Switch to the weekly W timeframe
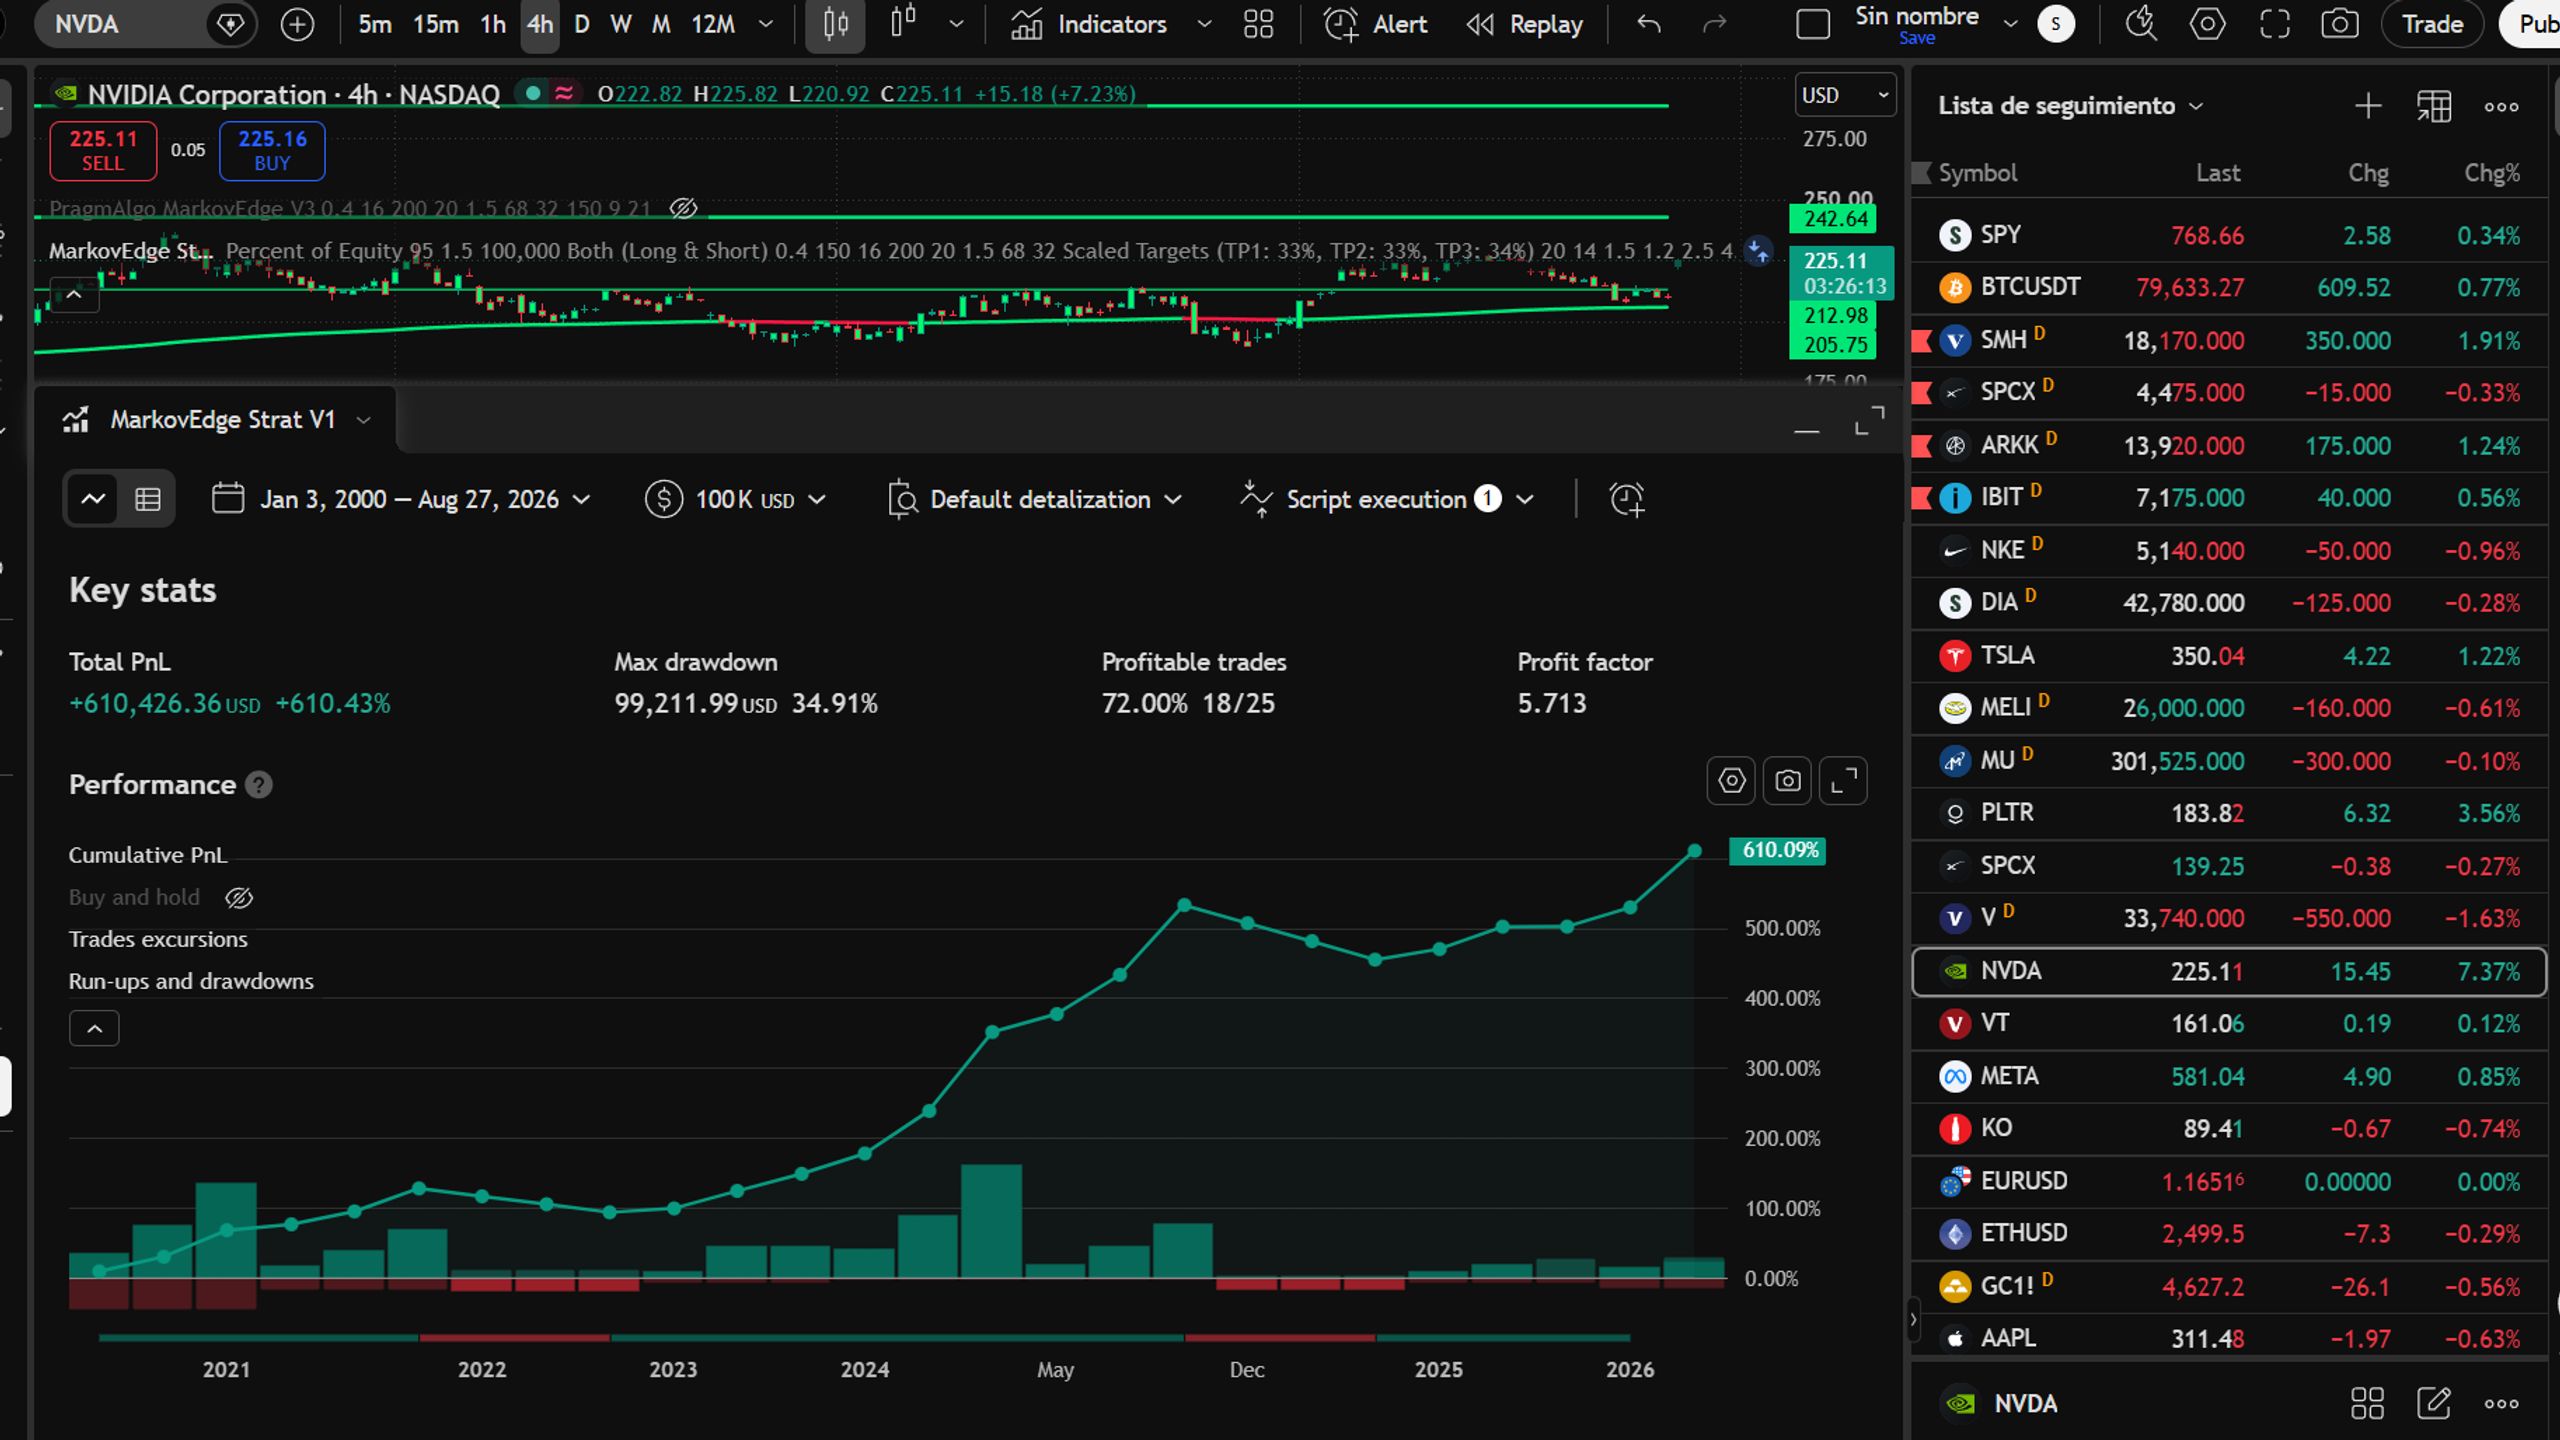The height and width of the screenshot is (1440, 2560). point(621,24)
